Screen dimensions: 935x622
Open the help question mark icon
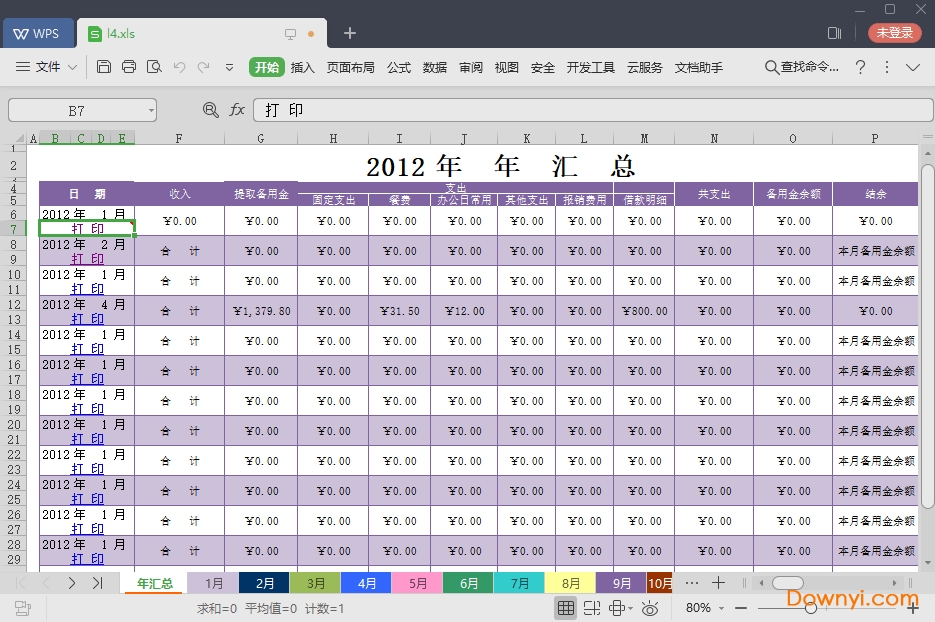tap(860, 67)
